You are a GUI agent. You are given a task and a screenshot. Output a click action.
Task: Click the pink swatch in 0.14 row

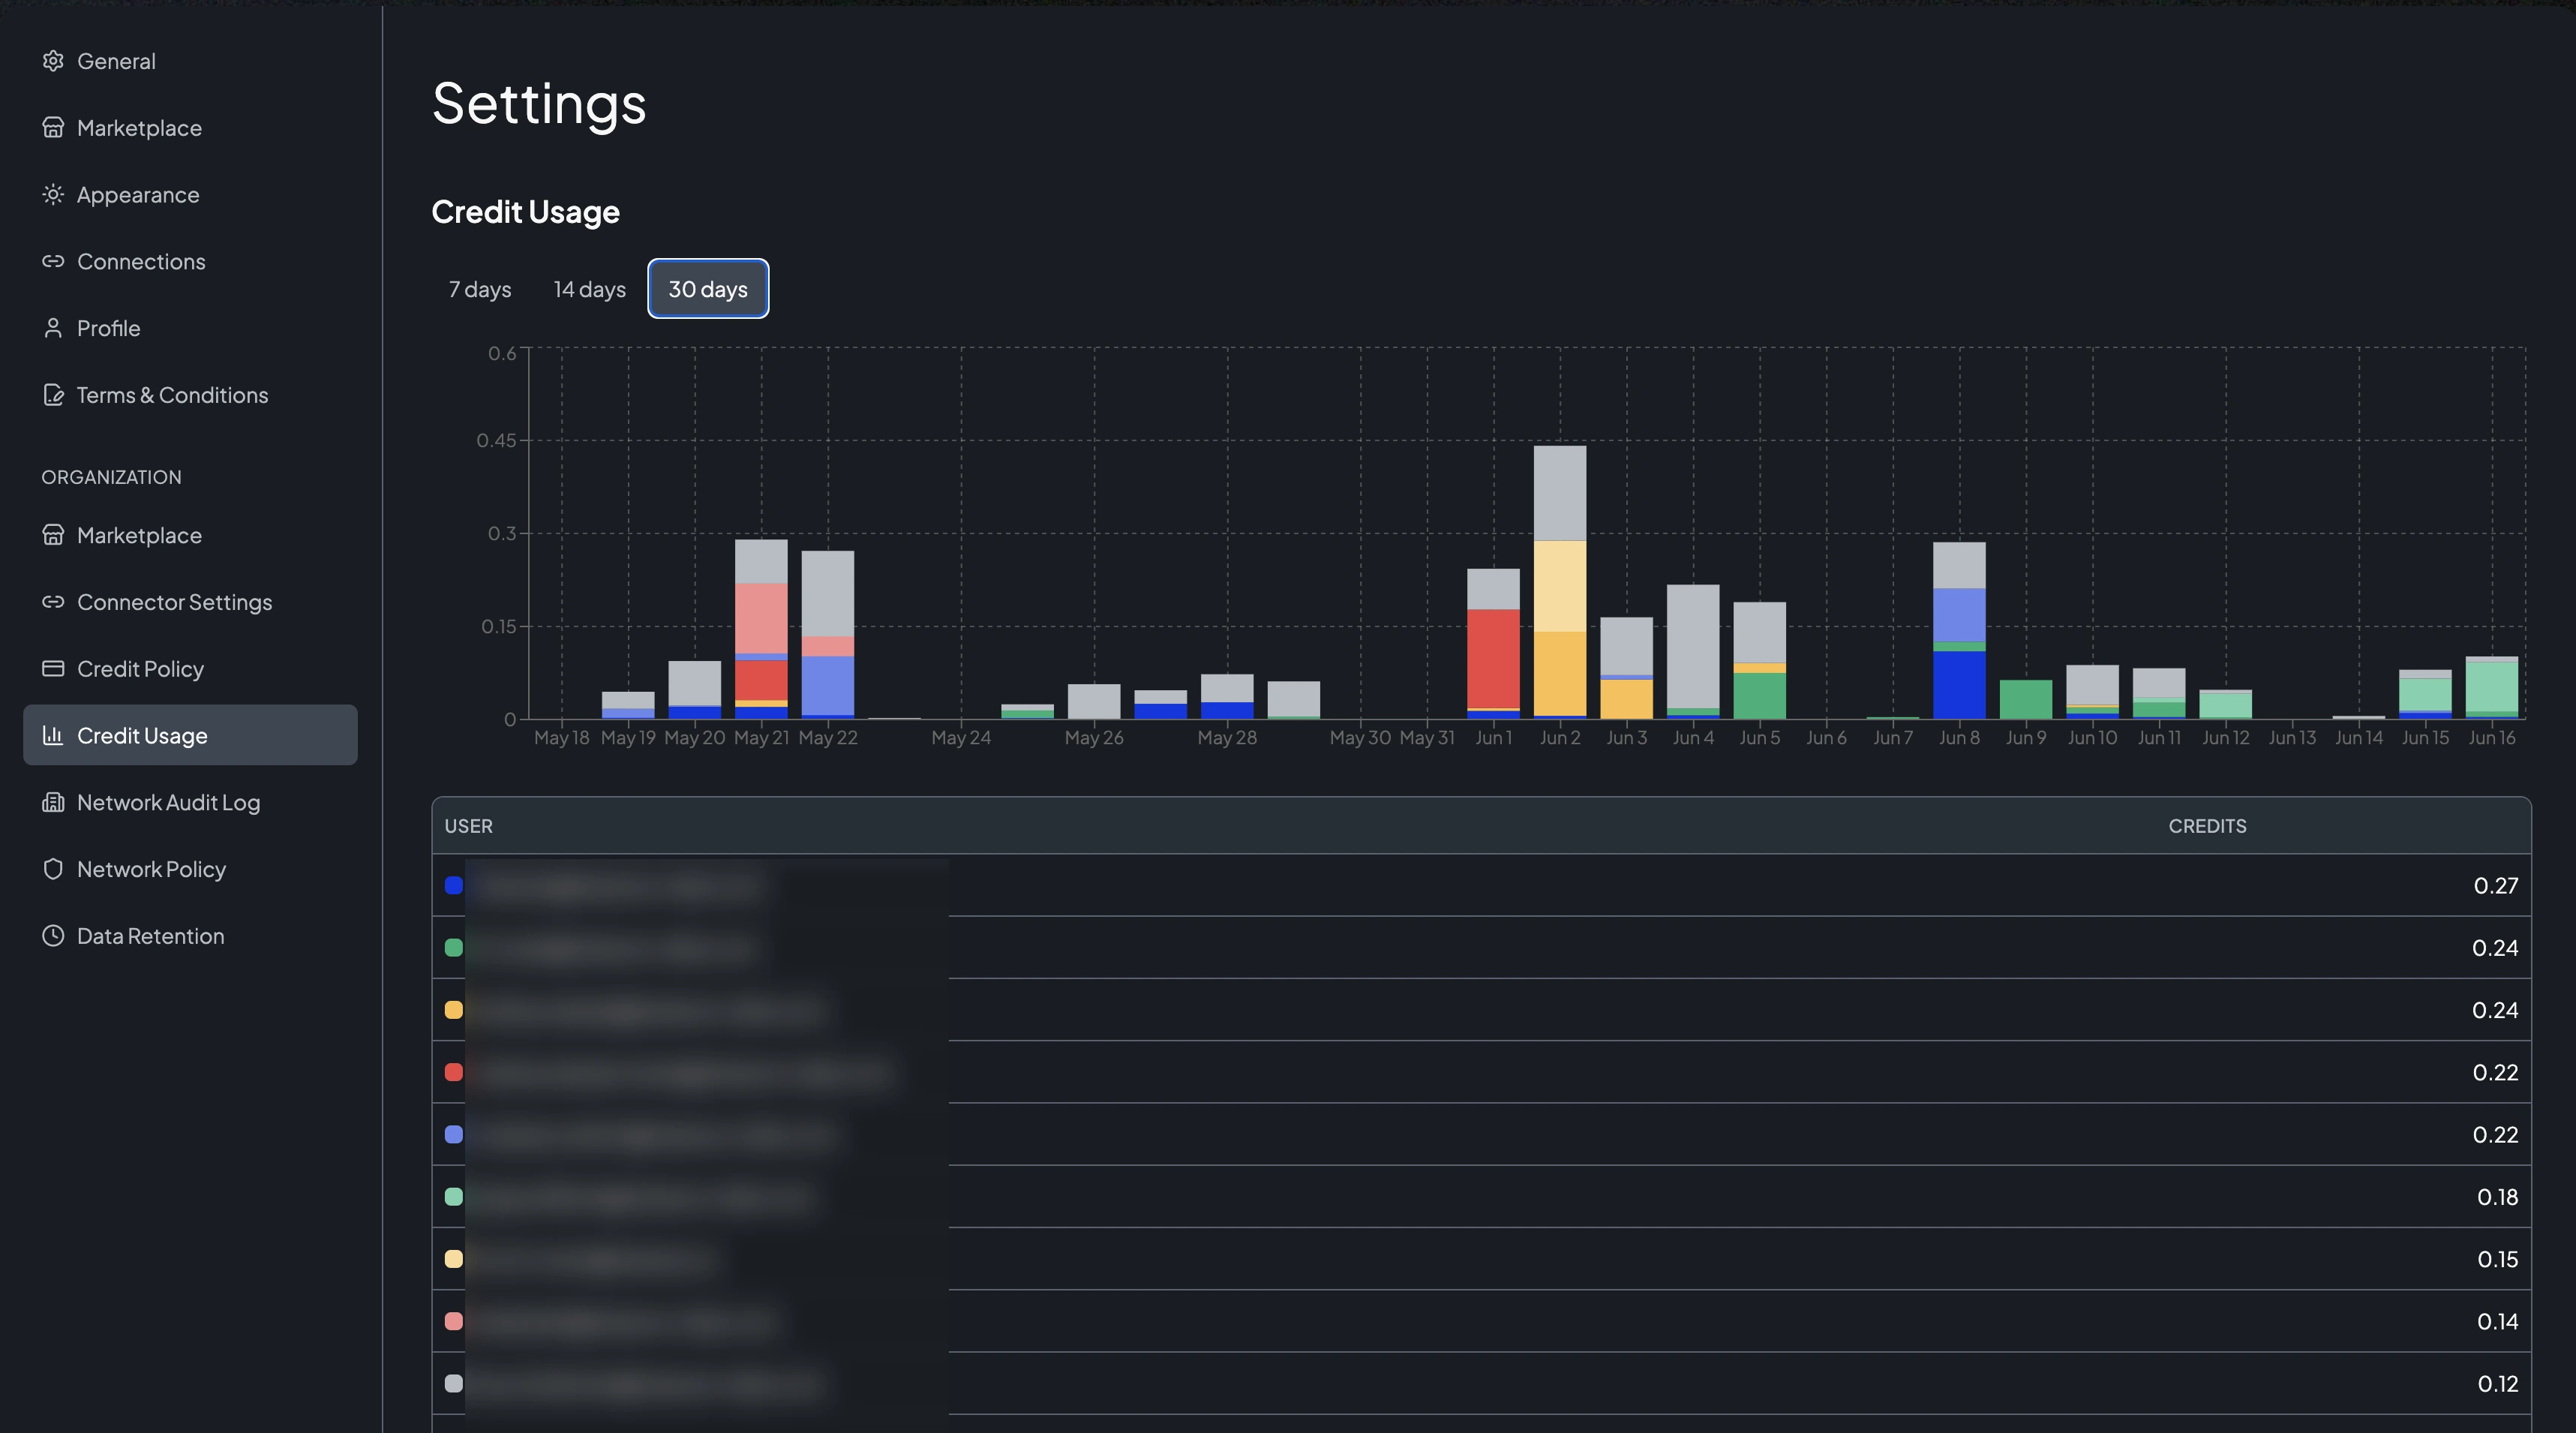pos(454,1321)
